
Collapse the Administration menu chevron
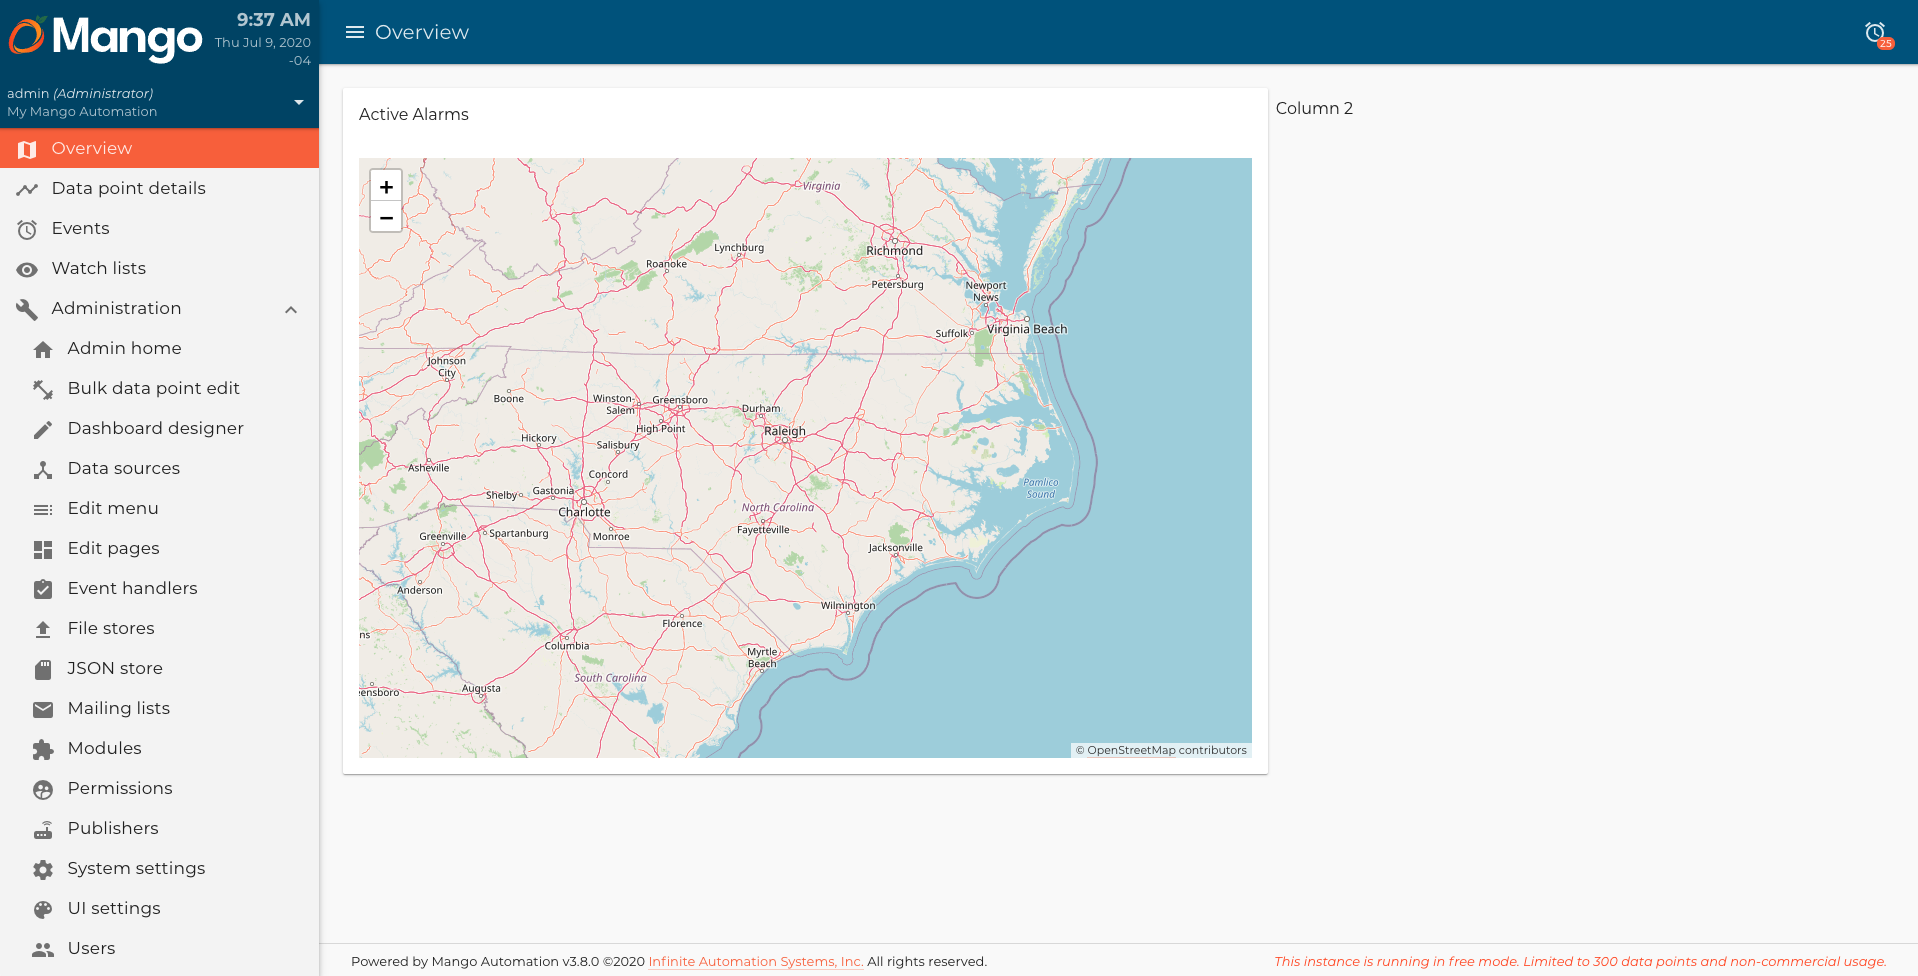tap(291, 309)
